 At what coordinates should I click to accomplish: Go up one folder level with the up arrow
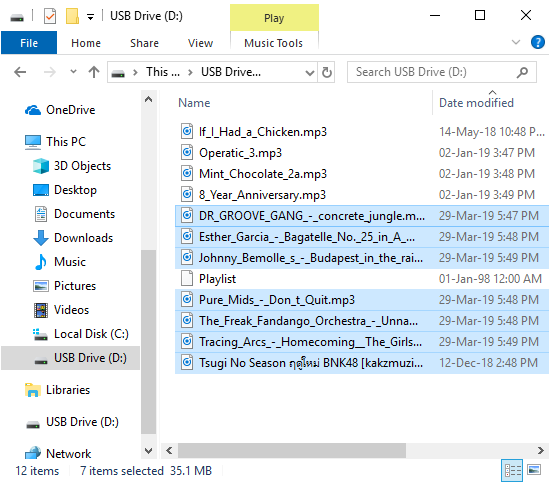click(x=94, y=72)
